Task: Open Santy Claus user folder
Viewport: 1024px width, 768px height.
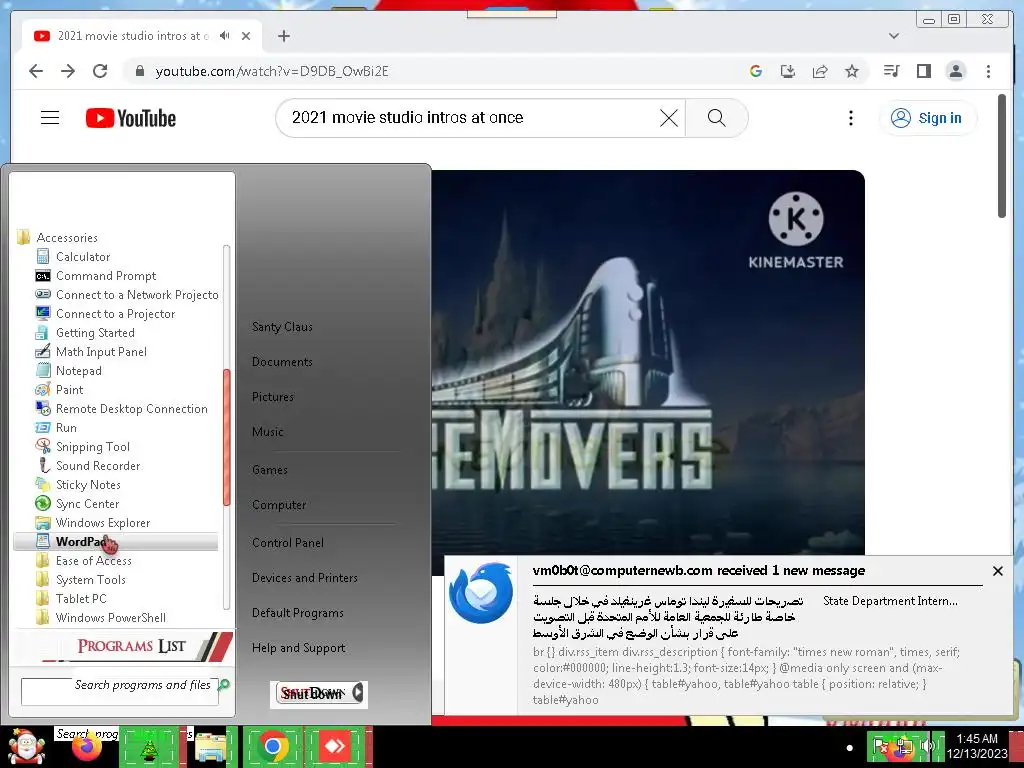Action: click(282, 327)
